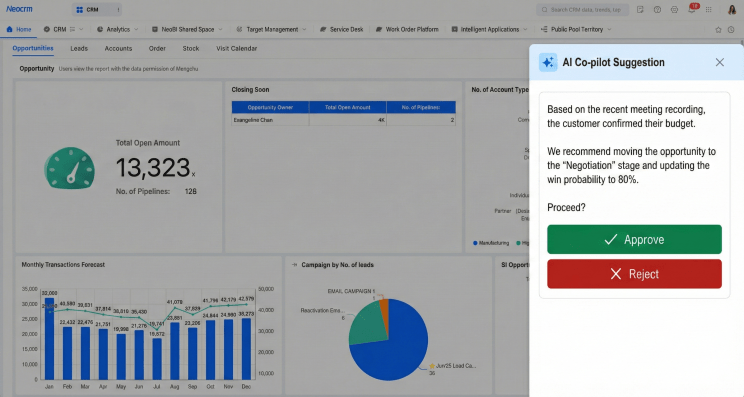Click the Neocrm logo

[19, 9]
